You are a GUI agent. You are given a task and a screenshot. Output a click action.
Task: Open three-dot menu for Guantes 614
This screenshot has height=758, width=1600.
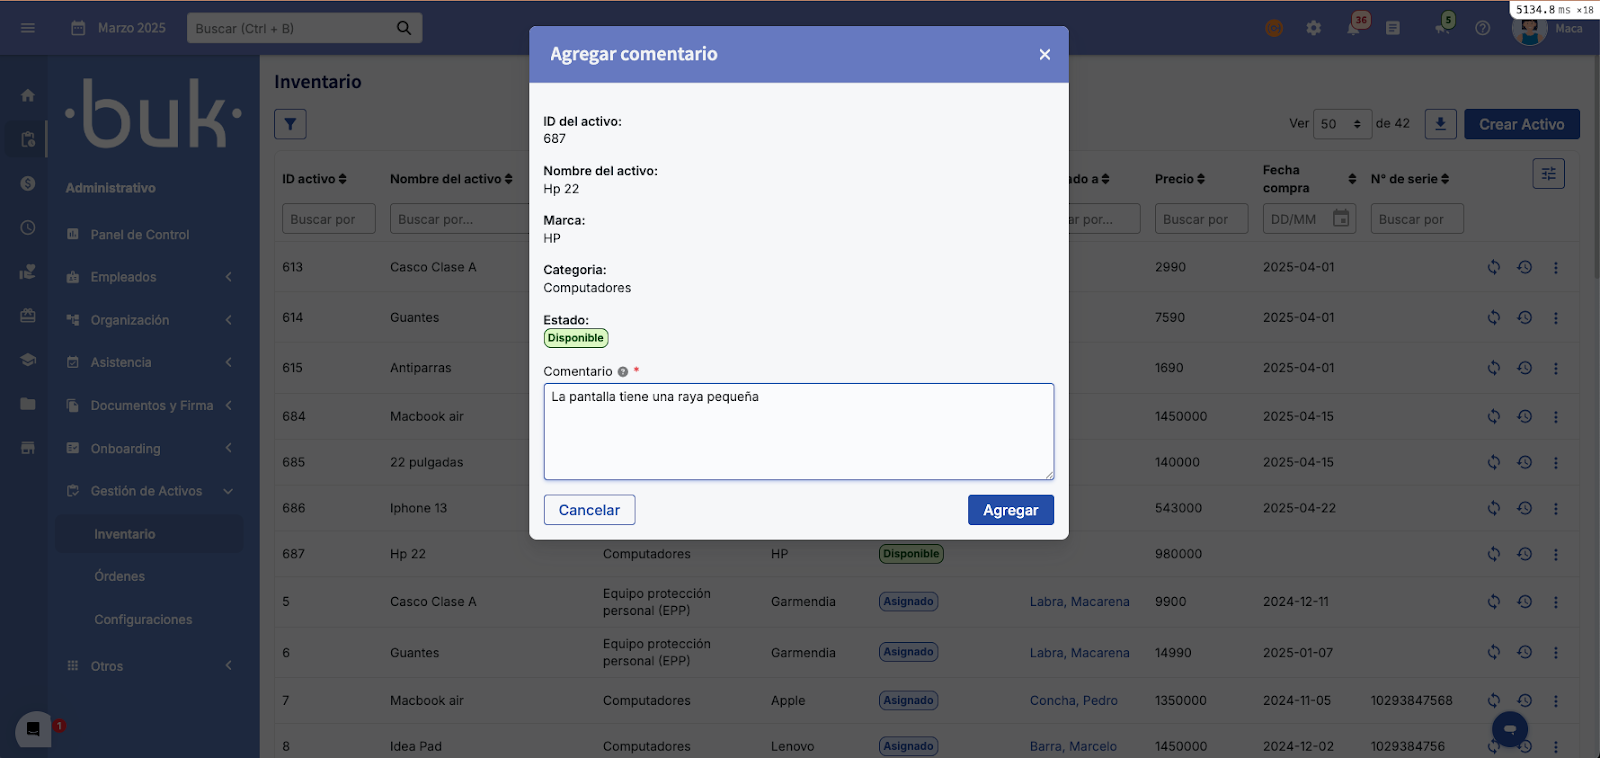pyautogui.click(x=1555, y=318)
